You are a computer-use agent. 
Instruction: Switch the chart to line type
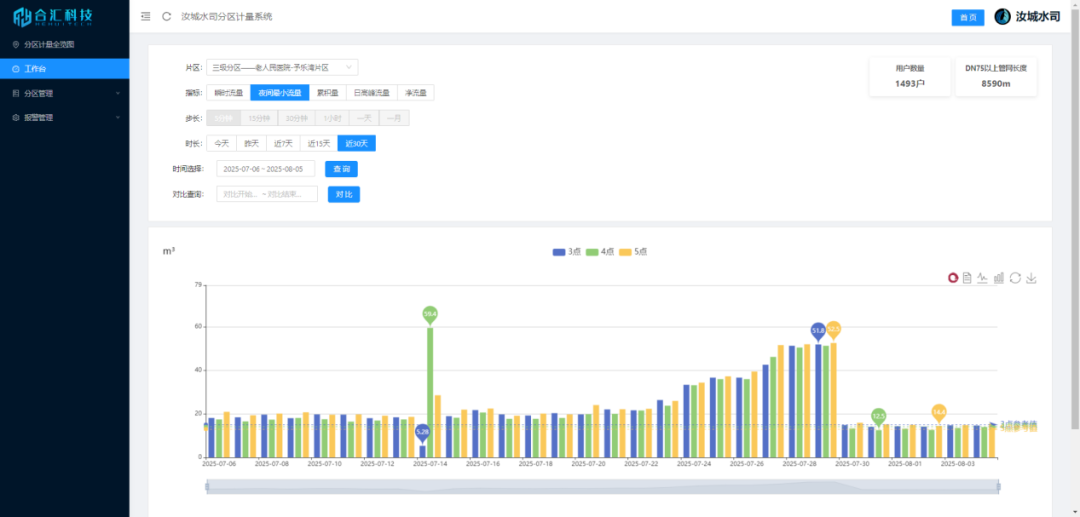(x=983, y=277)
